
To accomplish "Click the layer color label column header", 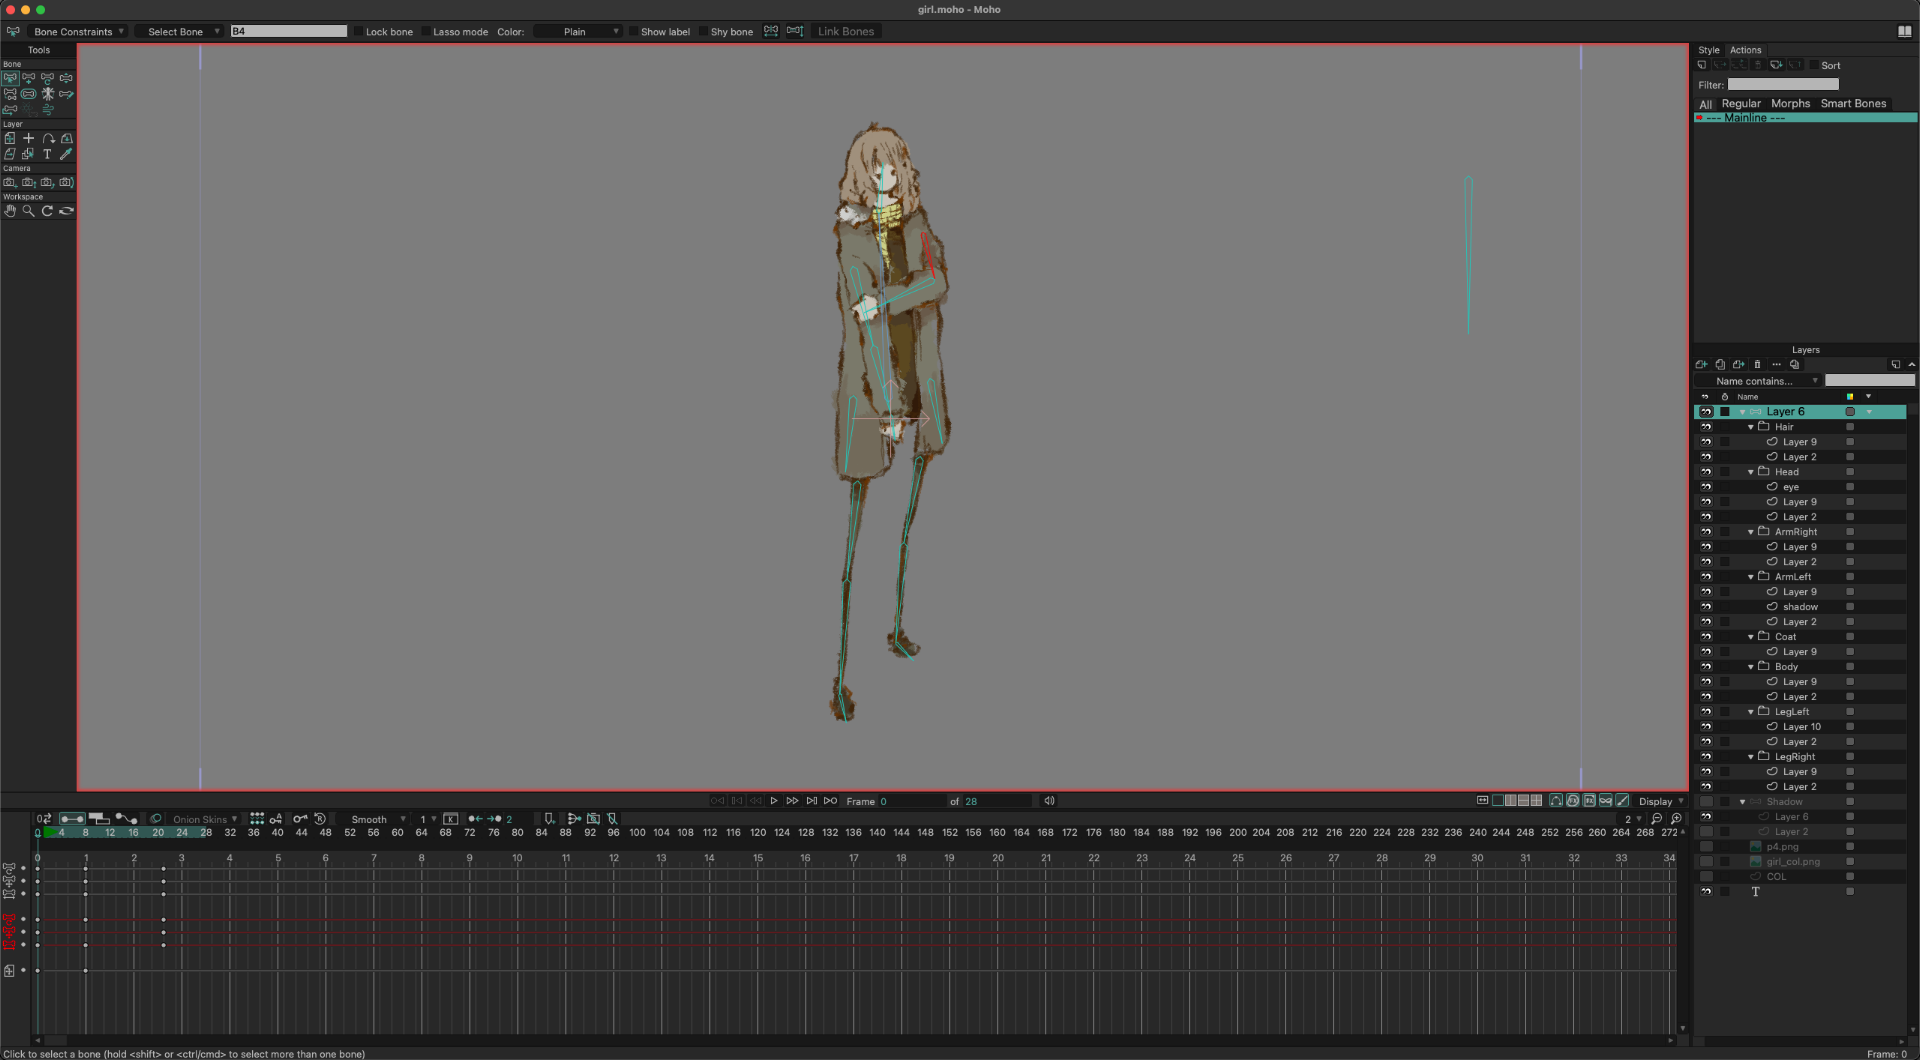I will (x=1850, y=397).
